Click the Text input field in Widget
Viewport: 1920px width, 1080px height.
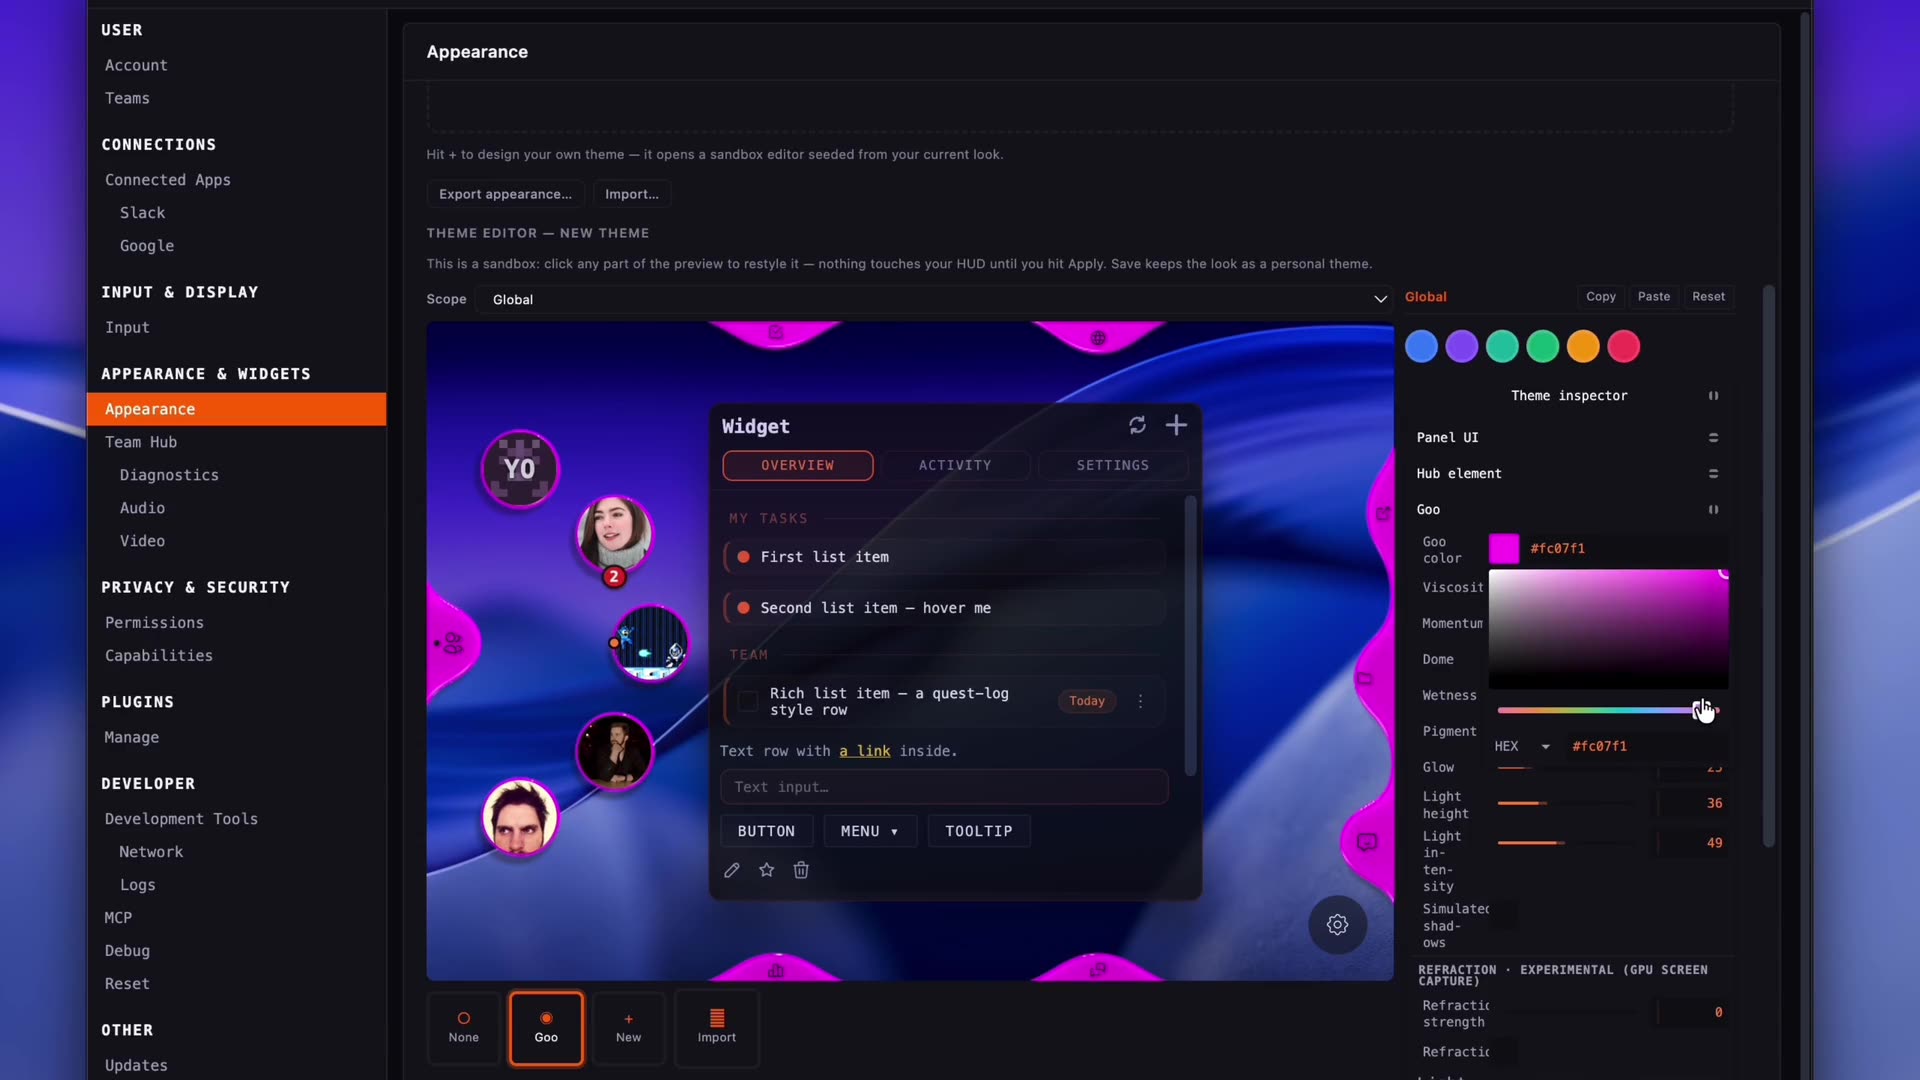[944, 787]
